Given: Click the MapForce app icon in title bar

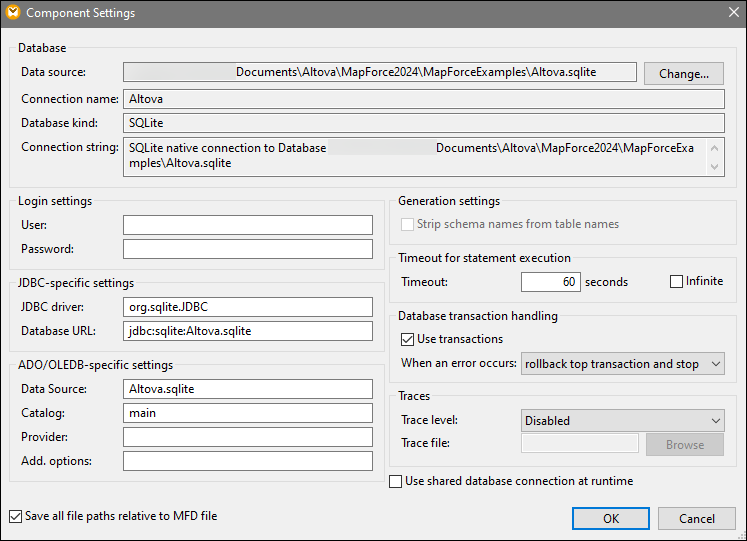Looking at the screenshot, I should click(13, 13).
